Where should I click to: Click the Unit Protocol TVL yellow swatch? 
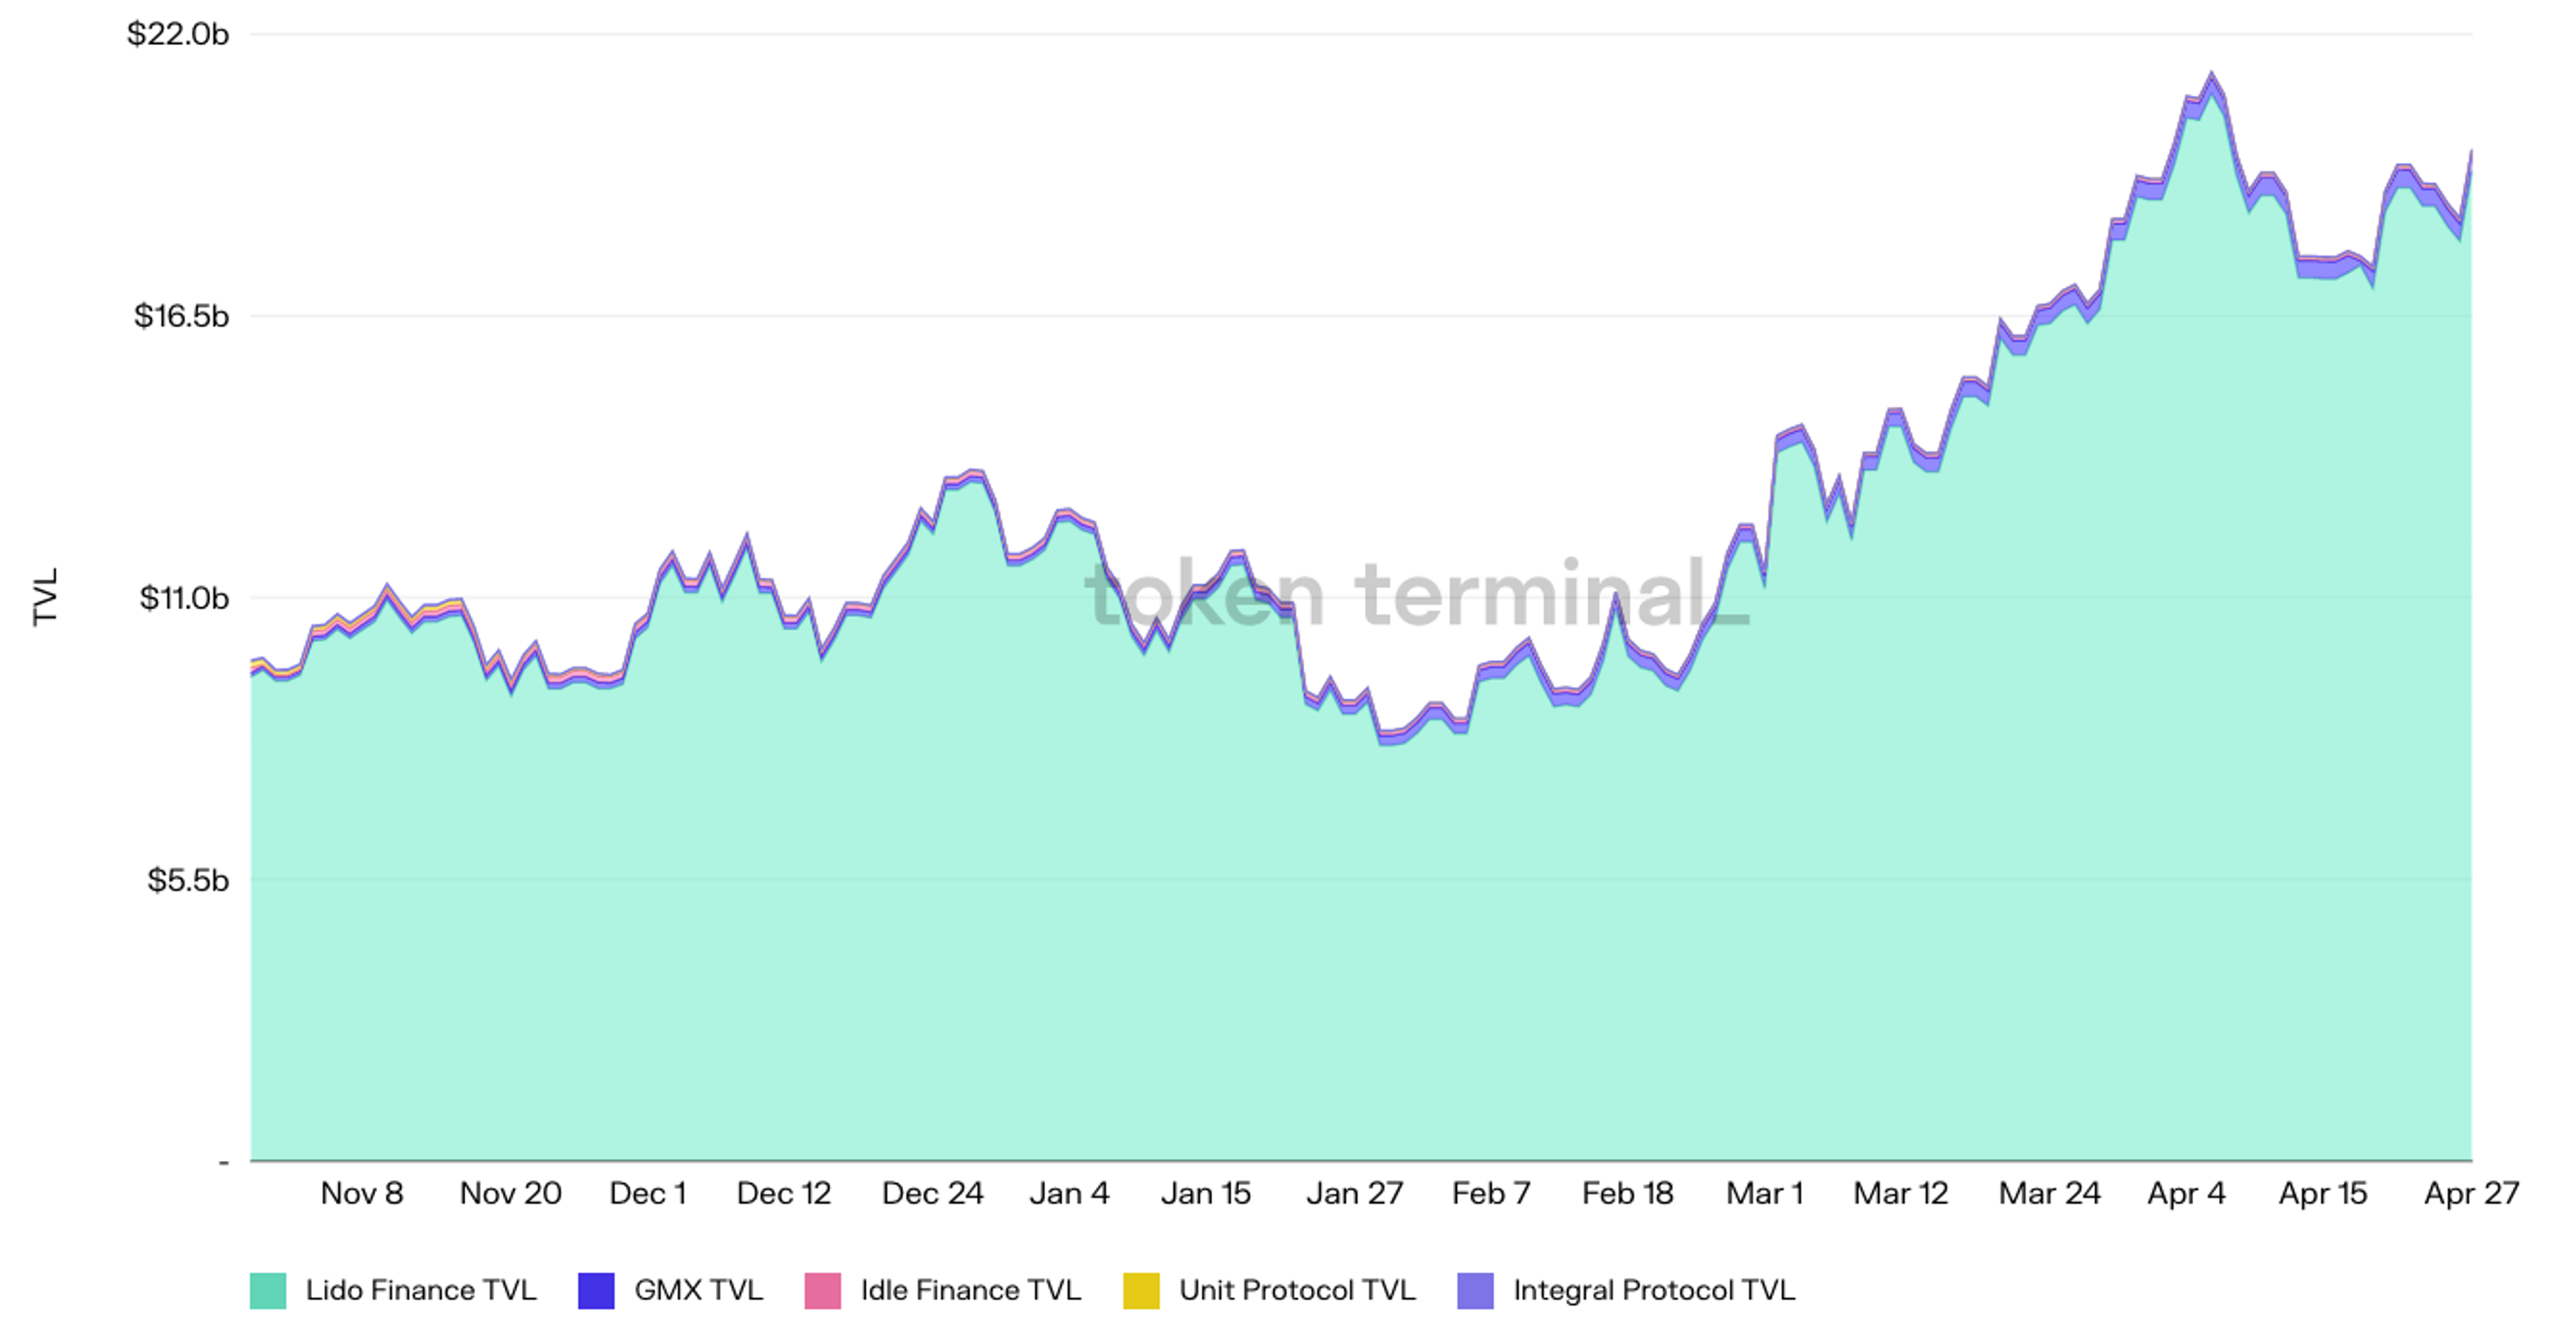(1141, 1290)
